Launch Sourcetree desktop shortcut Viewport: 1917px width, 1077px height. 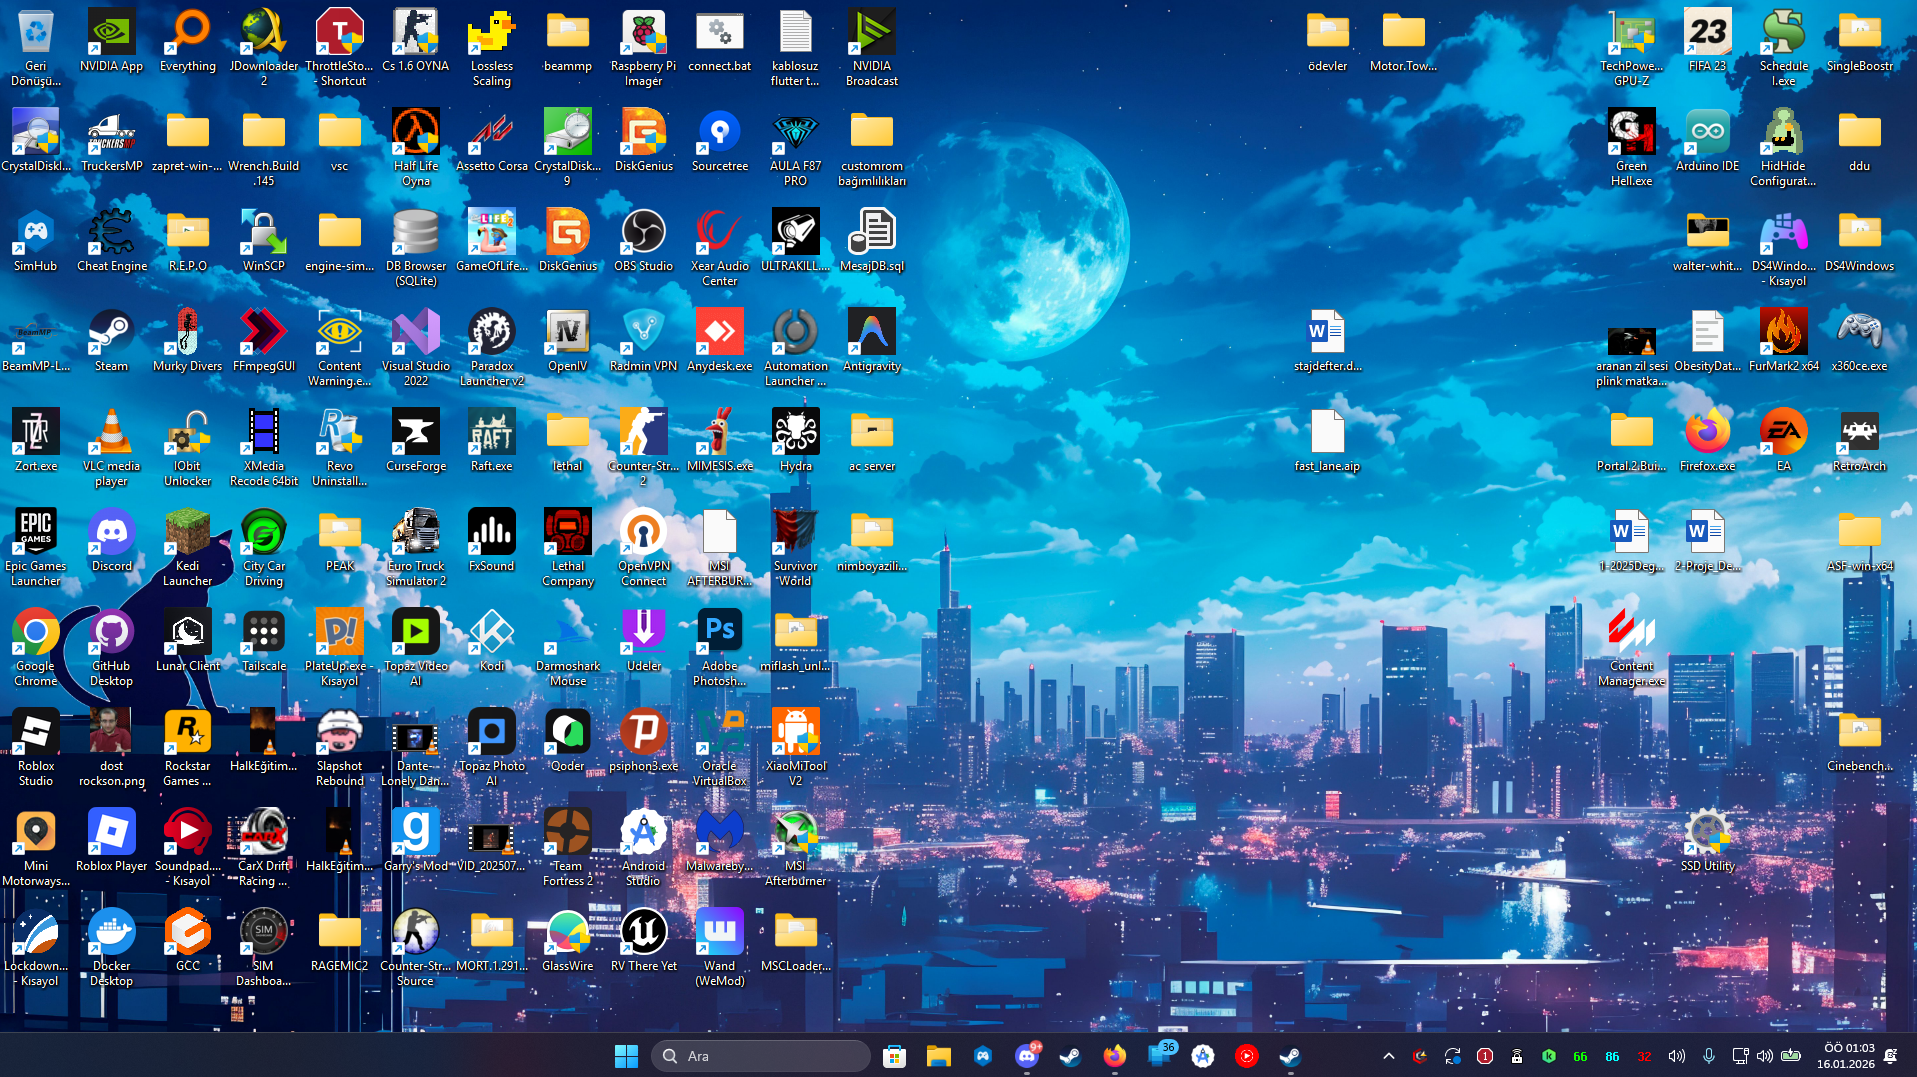719,141
